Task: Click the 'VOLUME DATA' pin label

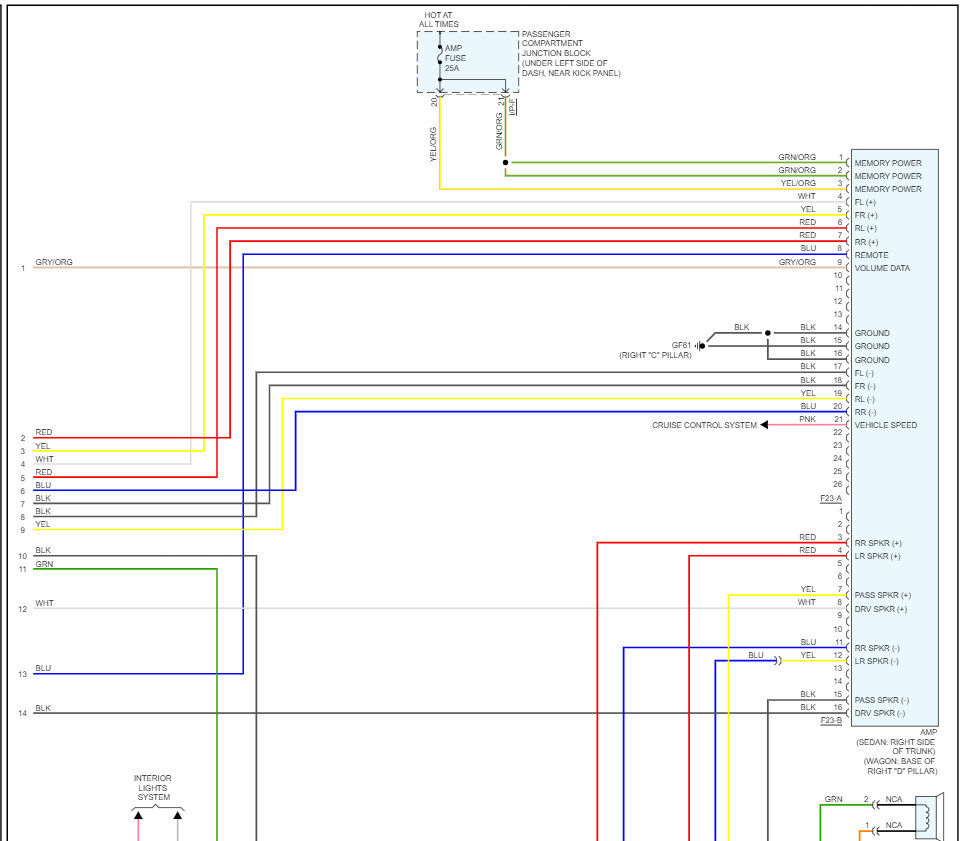Action: pyautogui.click(x=882, y=268)
